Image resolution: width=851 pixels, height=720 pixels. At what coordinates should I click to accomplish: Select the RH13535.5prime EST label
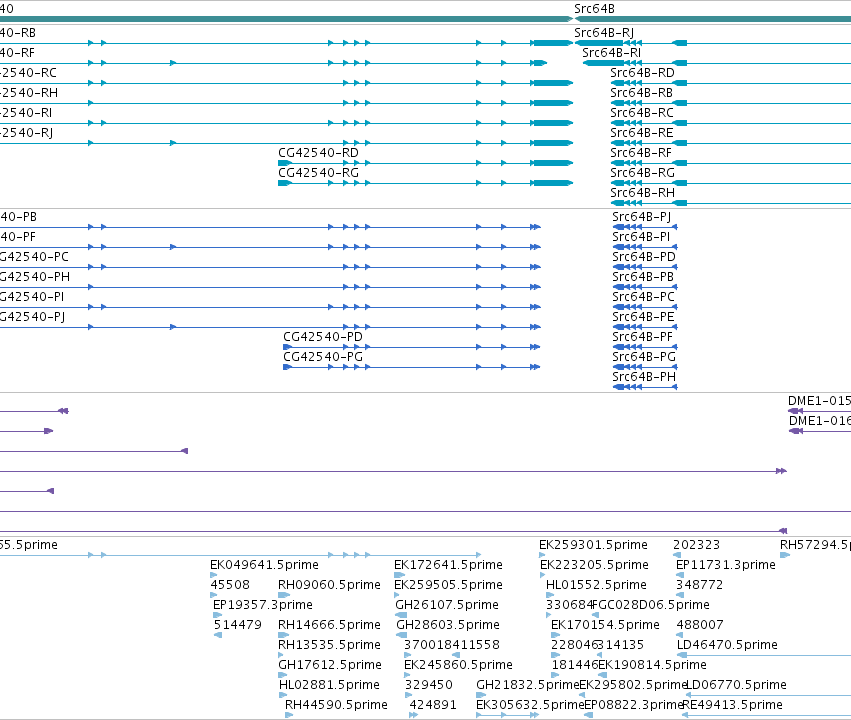329,646
